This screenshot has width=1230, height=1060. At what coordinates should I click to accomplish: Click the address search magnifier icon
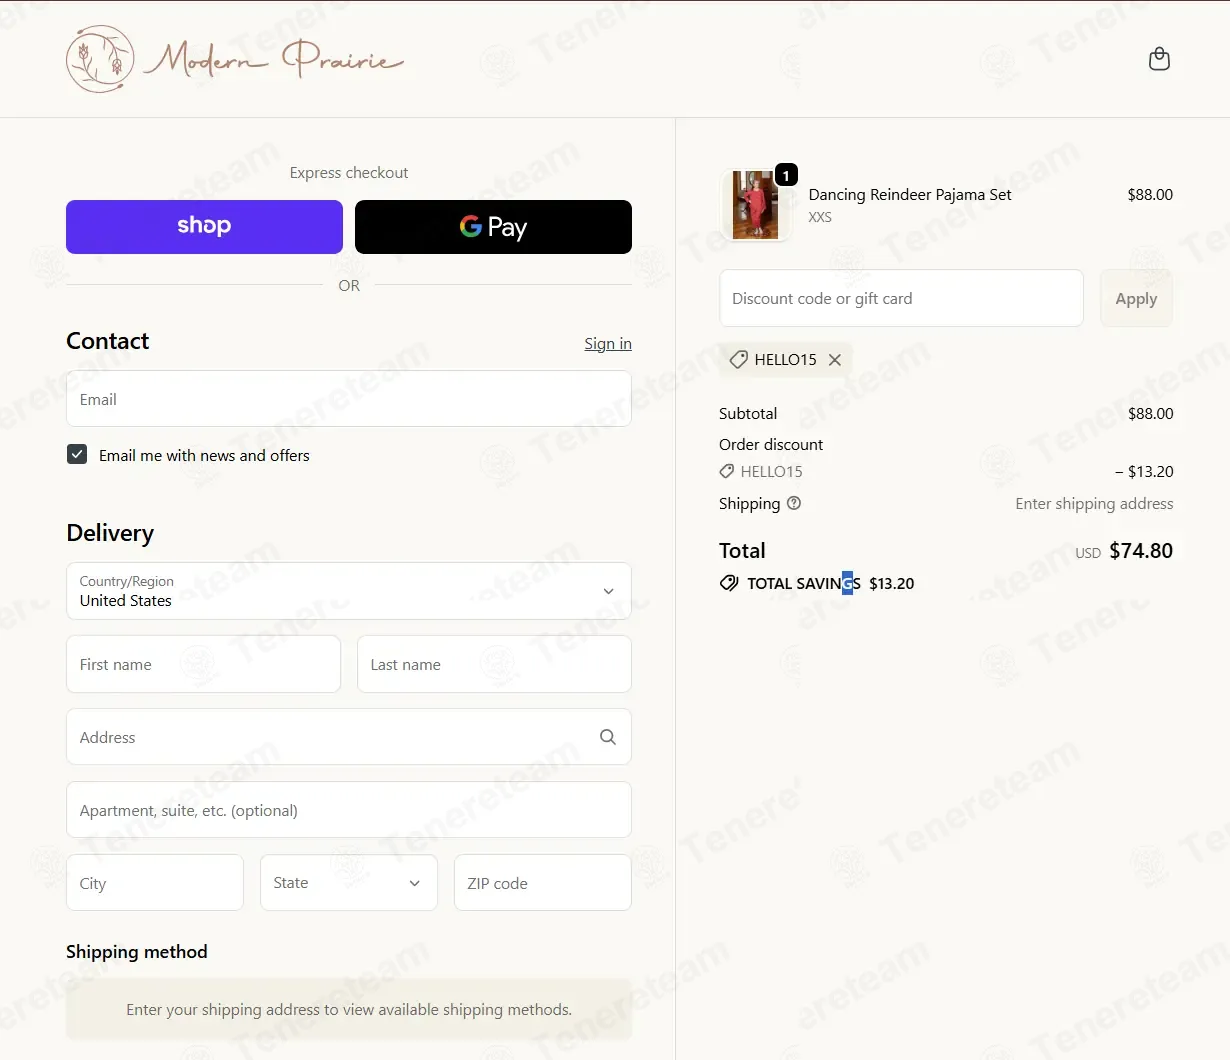point(607,737)
